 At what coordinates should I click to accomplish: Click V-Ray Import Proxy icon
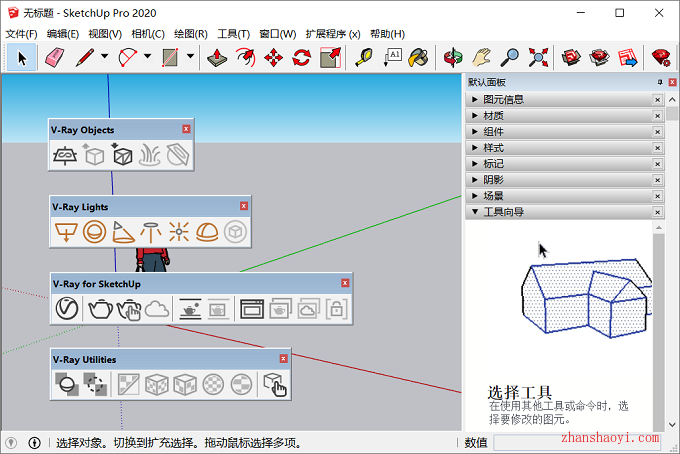(x=122, y=155)
